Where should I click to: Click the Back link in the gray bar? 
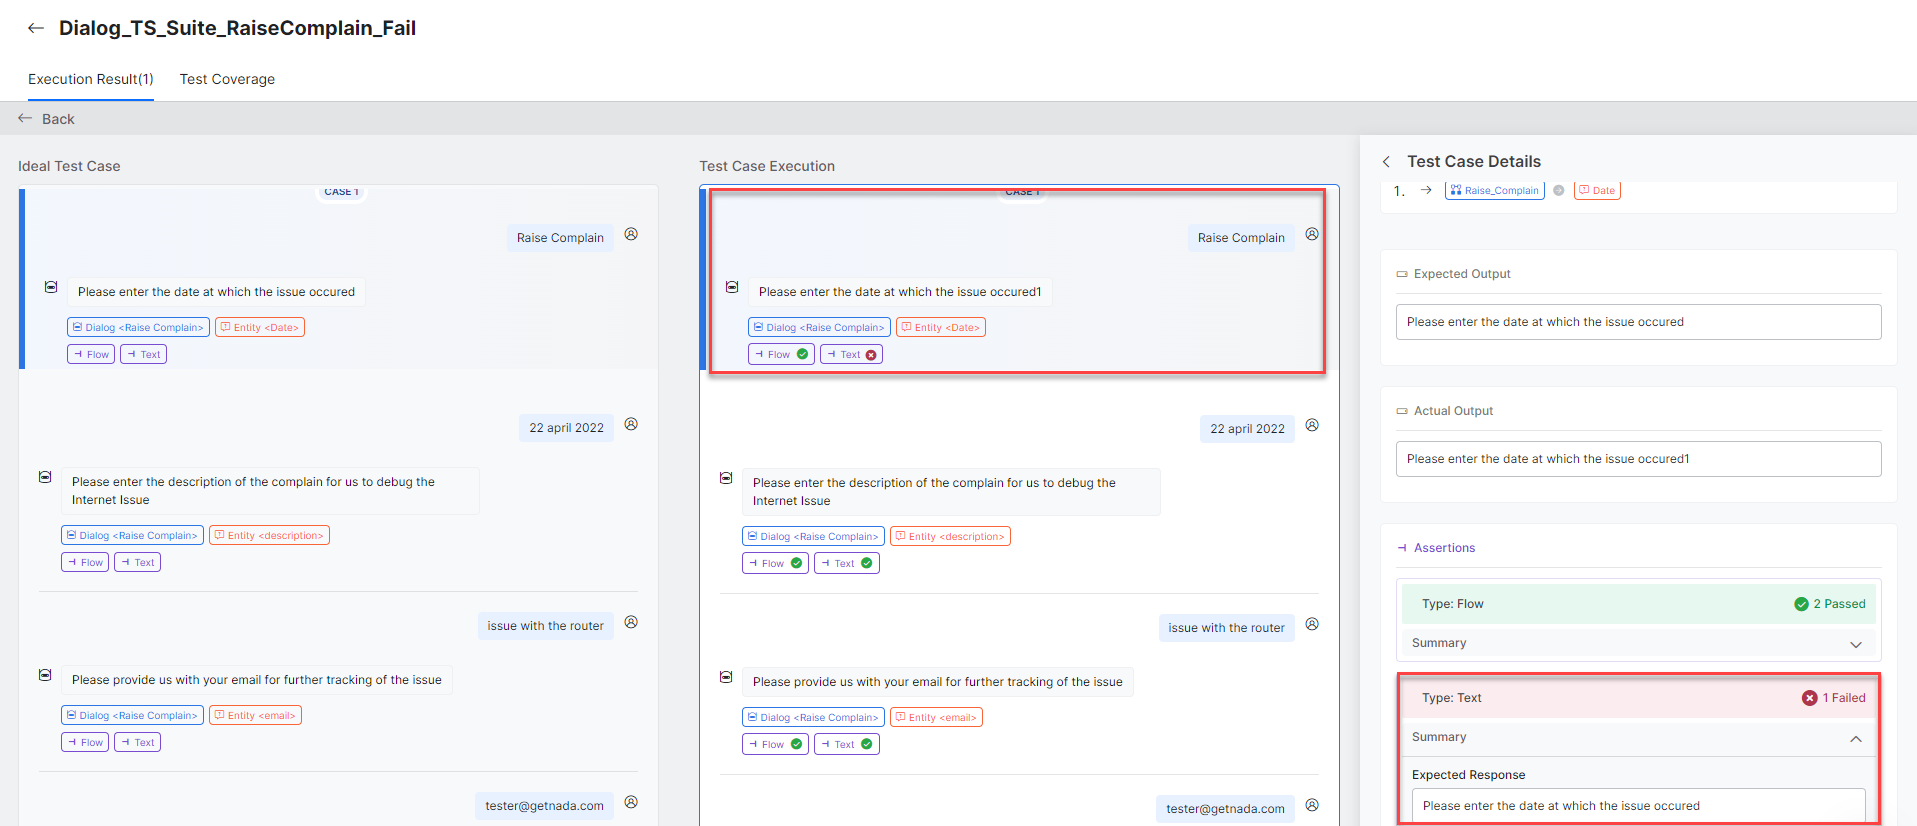point(47,119)
